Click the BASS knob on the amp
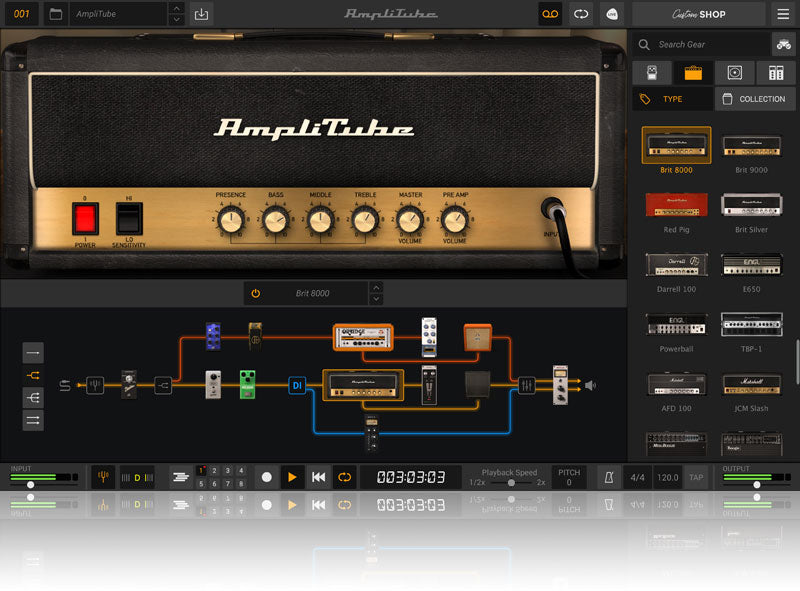Viewport: 800px width, 591px height. tap(276, 220)
